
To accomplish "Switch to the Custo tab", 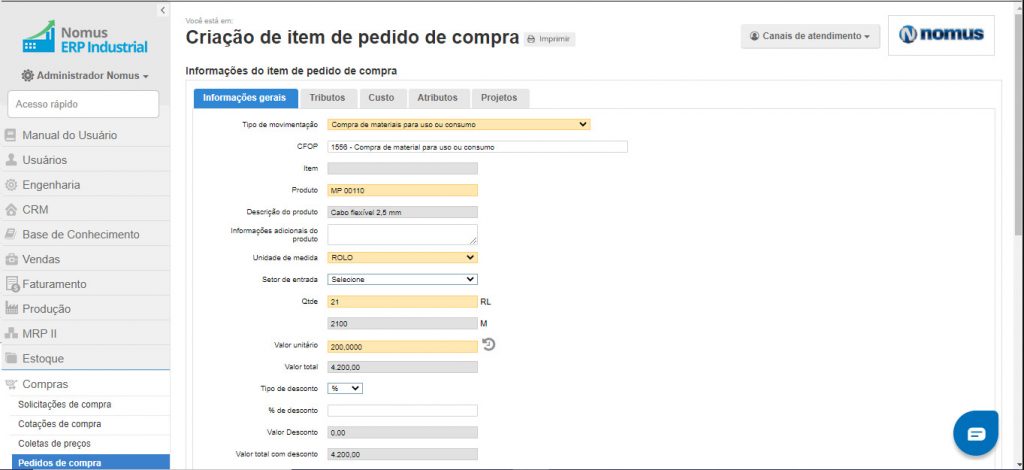I will click(x=381, y=98).
